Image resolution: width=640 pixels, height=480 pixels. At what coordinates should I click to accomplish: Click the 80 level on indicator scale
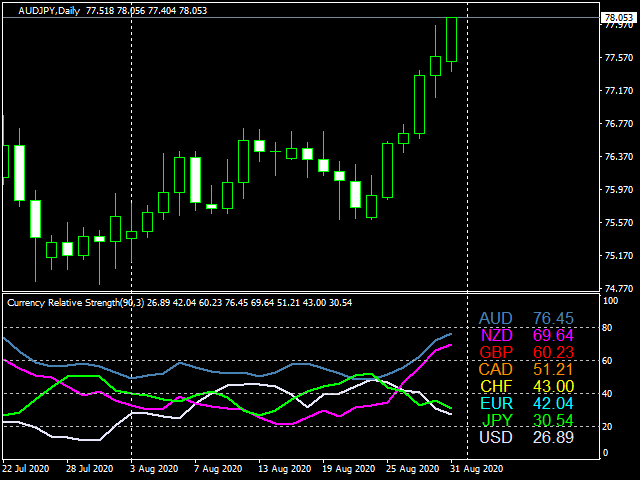click(x=607, y=328)
